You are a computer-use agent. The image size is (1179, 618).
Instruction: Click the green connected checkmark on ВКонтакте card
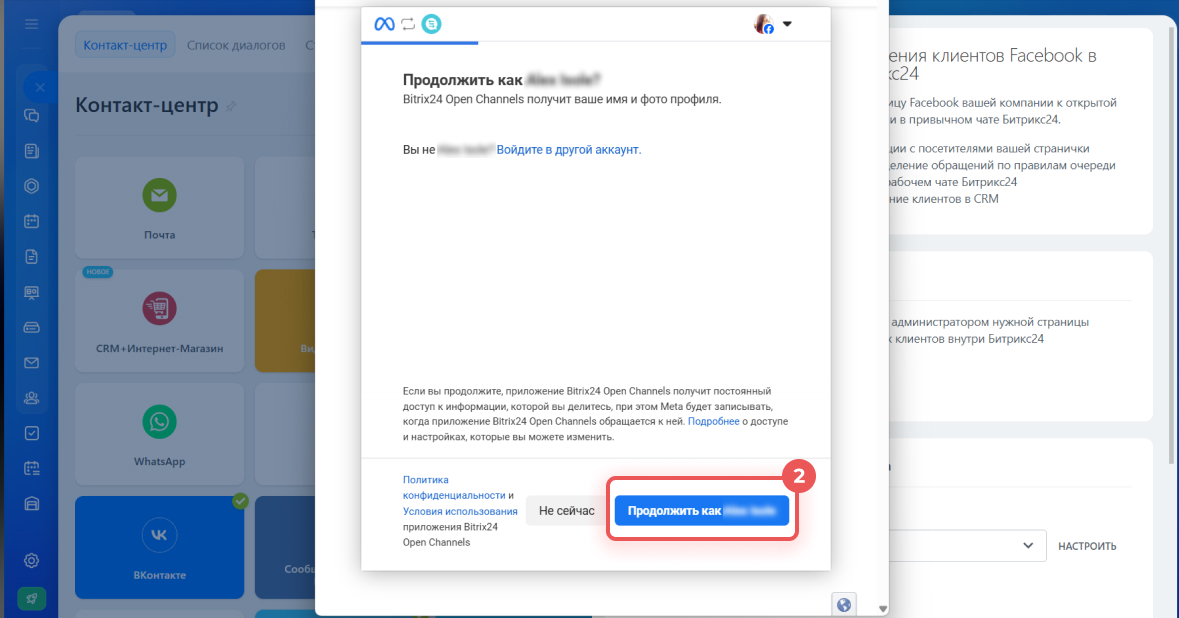(x=241, y=501)
